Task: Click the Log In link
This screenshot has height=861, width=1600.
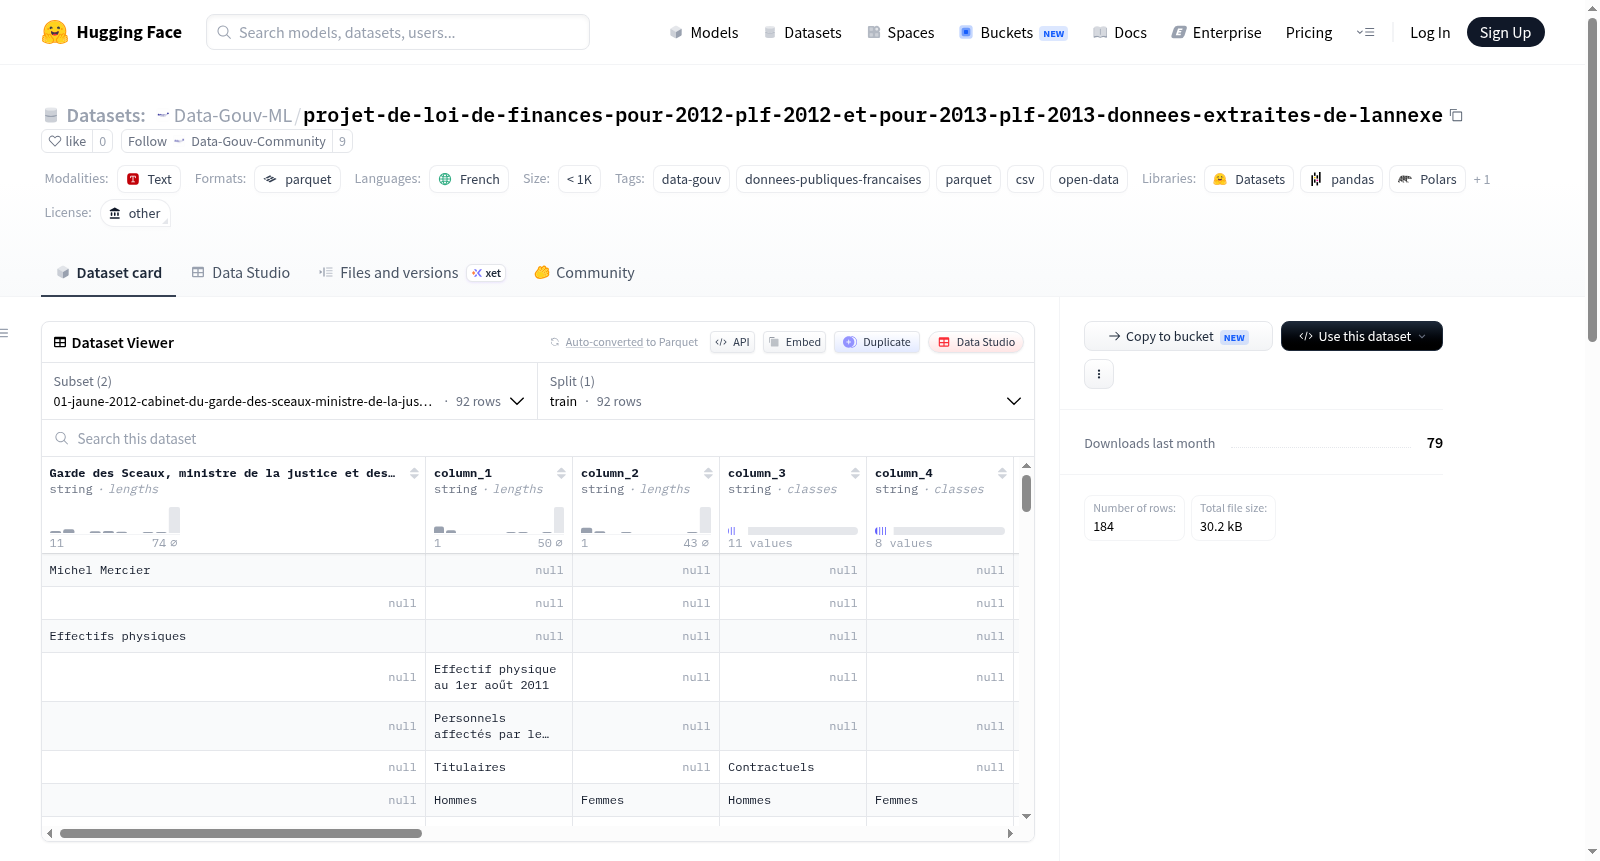Action: coord(1430,32)
